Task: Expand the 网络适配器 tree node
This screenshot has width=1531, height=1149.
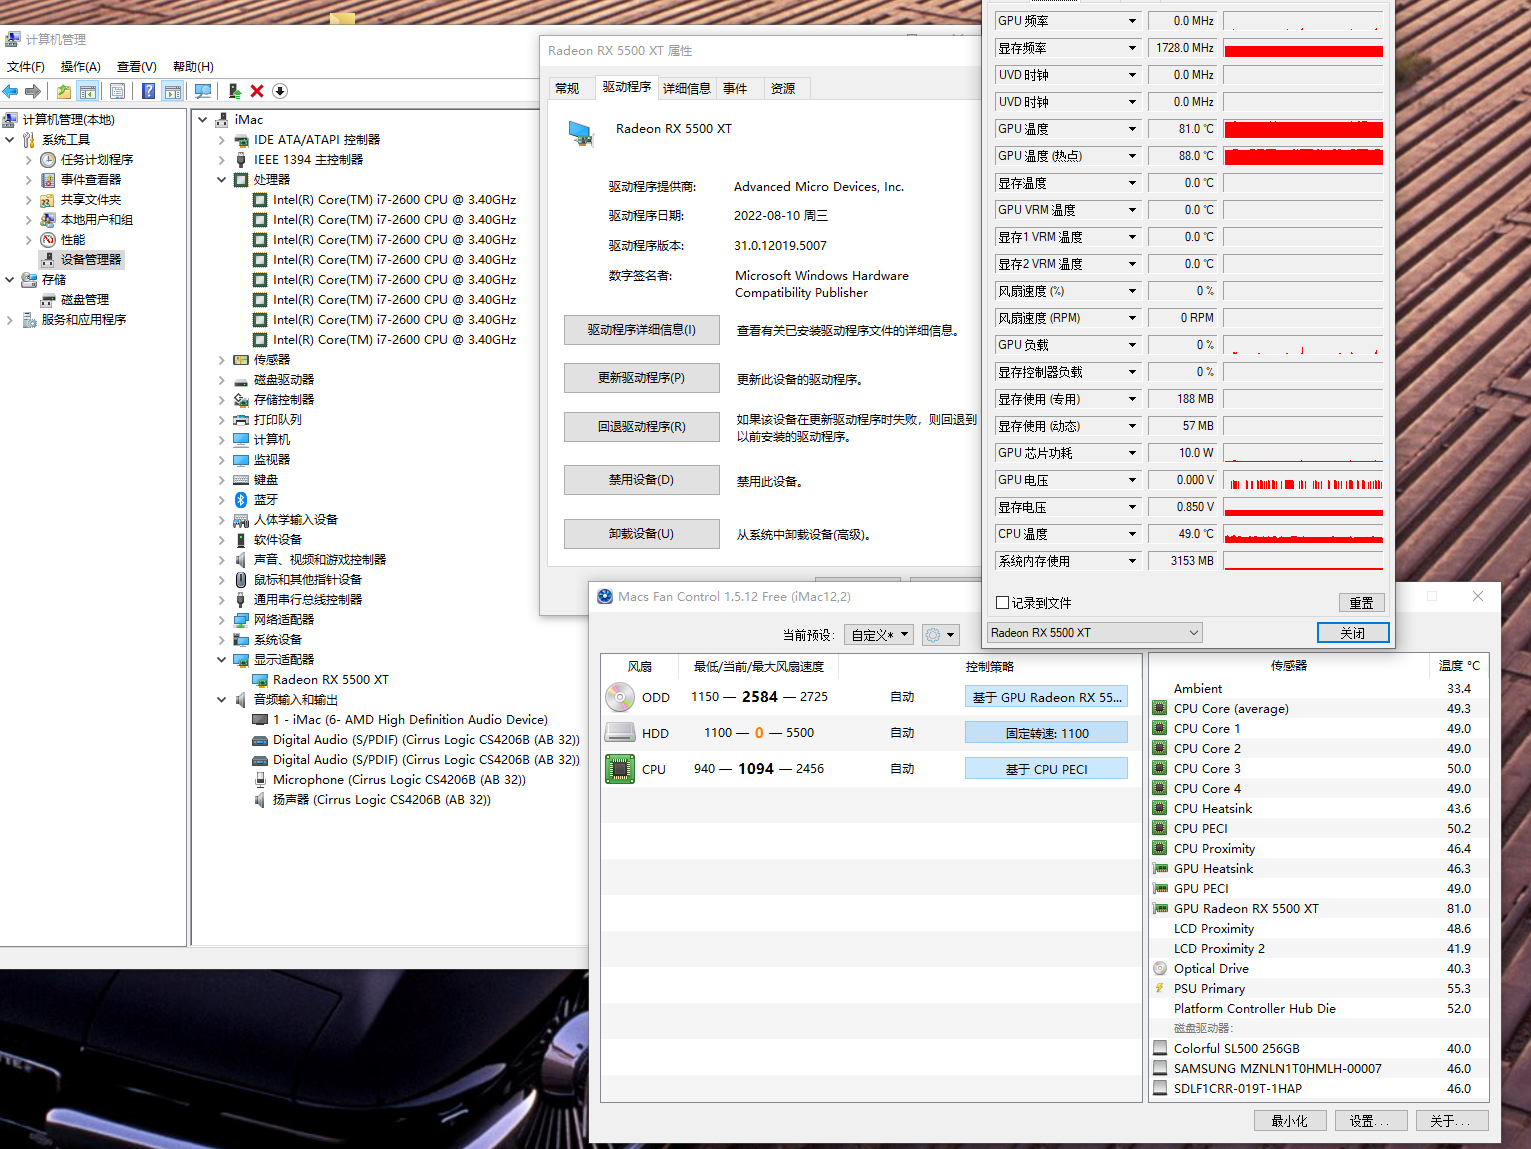Action: point(222,620)
